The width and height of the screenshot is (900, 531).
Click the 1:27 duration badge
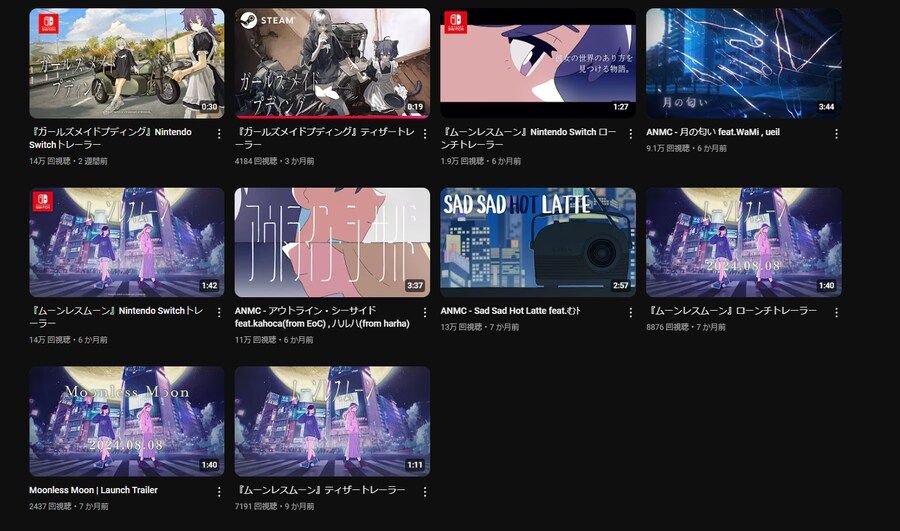tap(620, 107)
